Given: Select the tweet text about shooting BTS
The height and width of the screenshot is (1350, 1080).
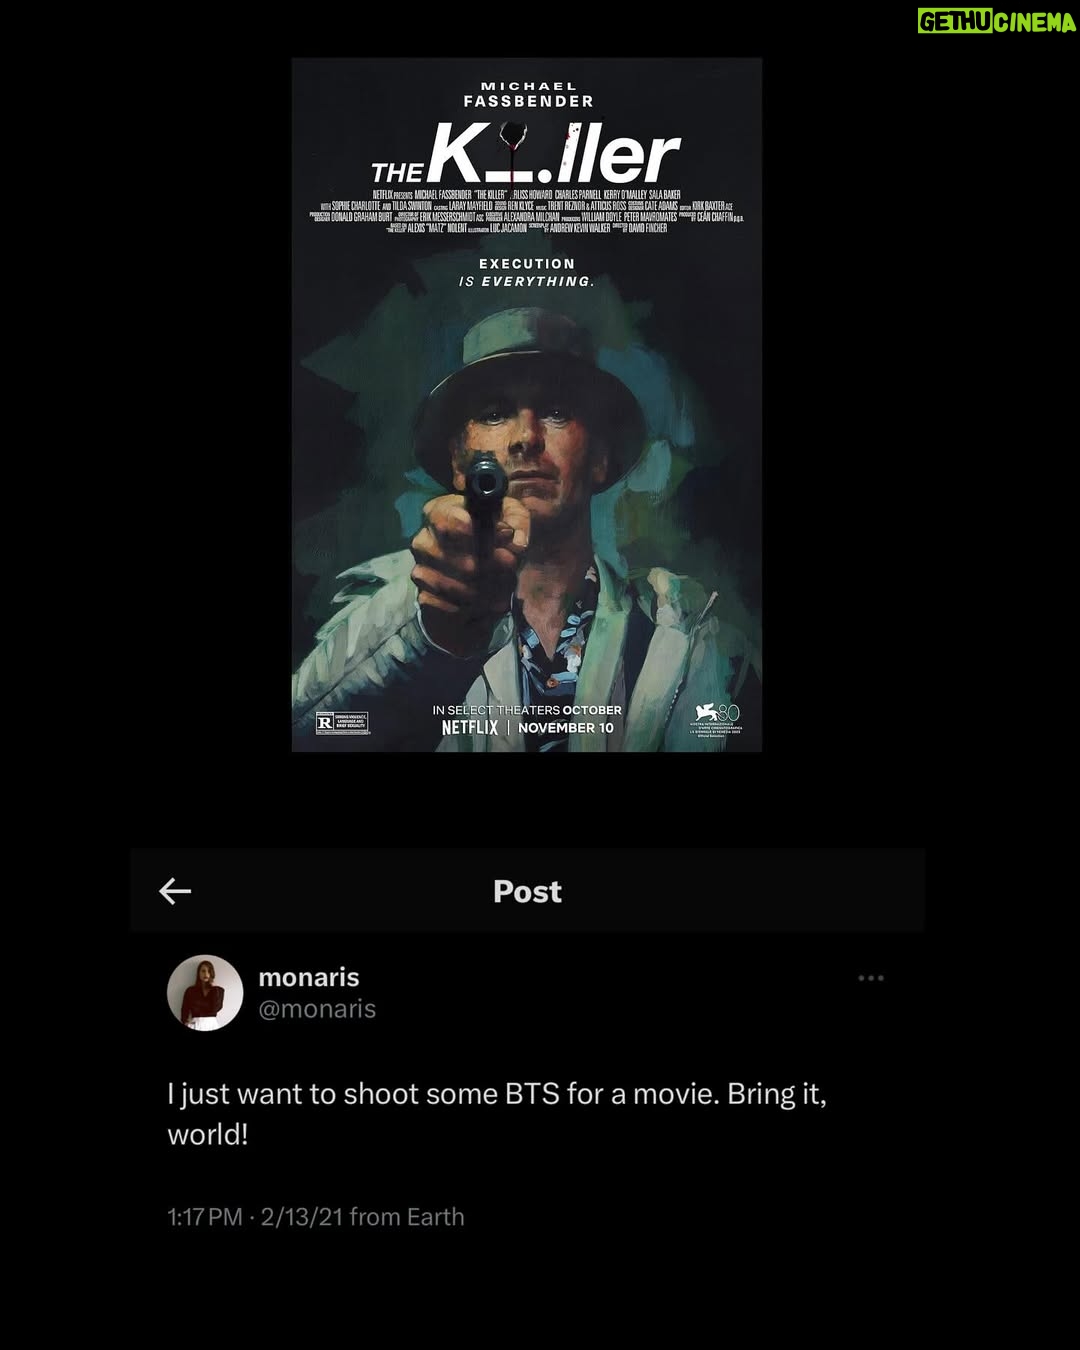Looking at the screenshot, I should click(497, 1113).
